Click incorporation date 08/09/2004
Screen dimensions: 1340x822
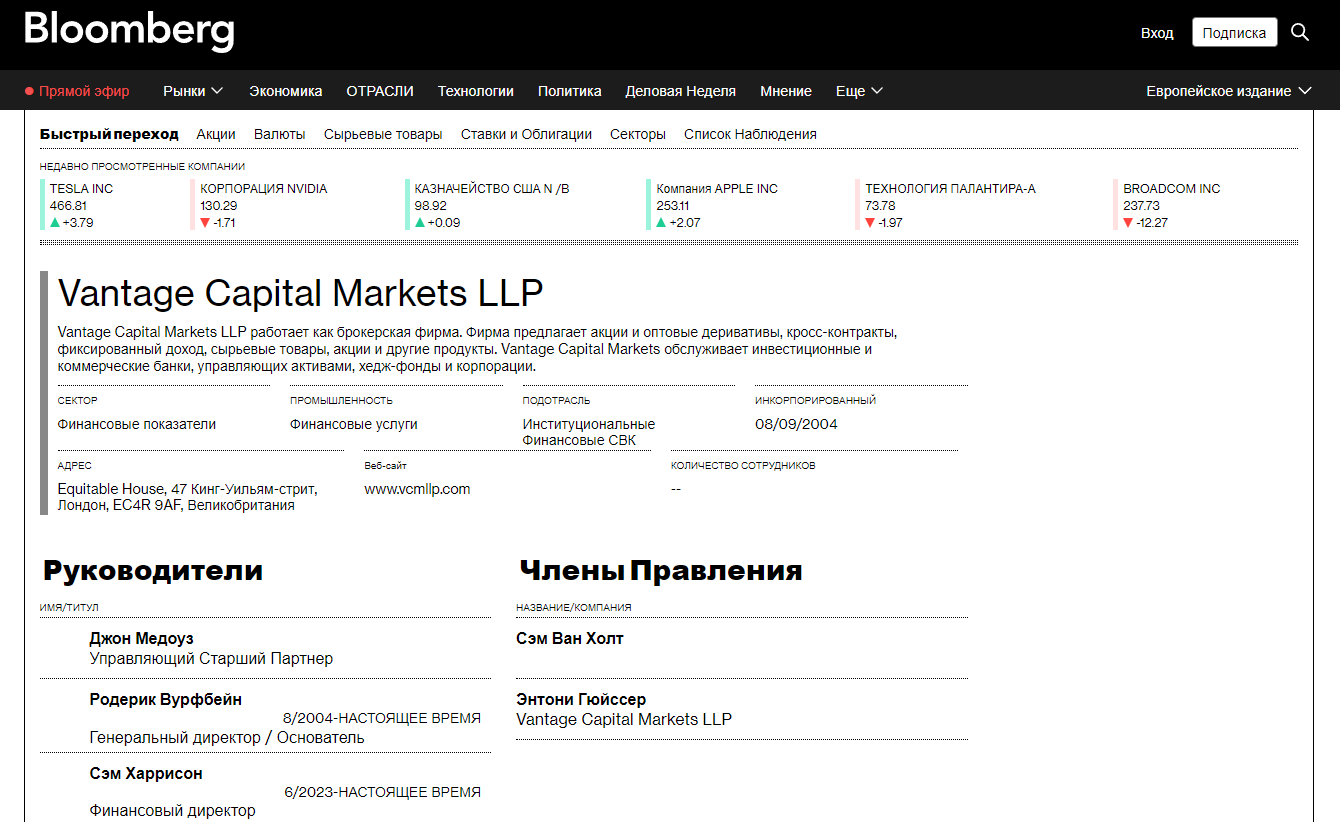tap(796, 424)
